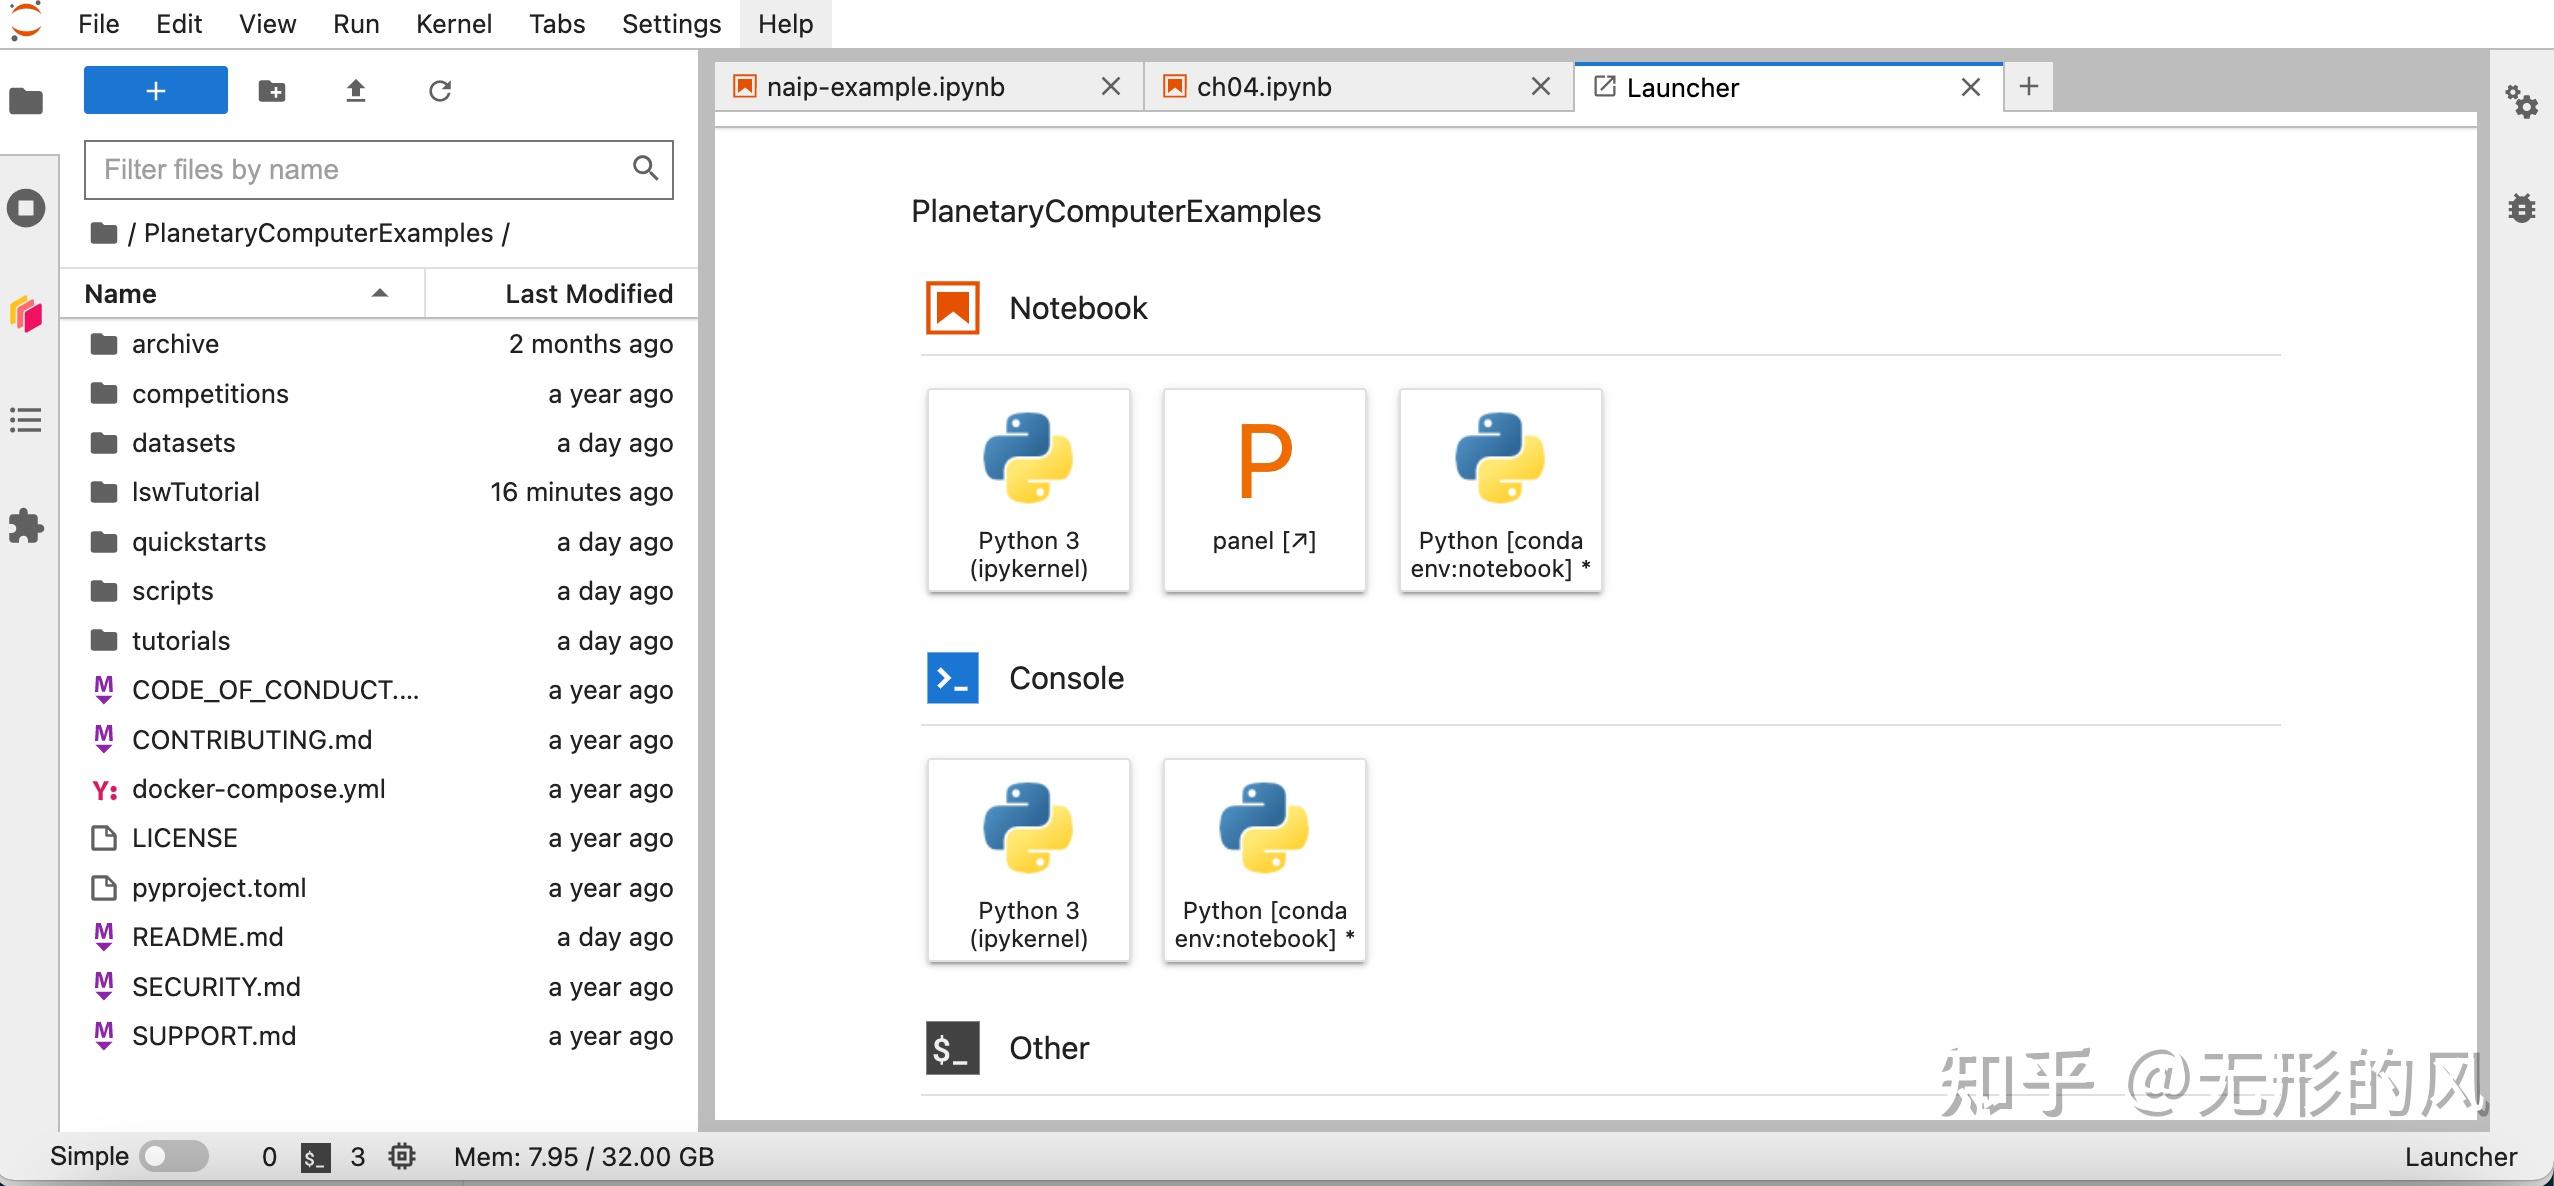Launch panel app from Notebook section
The width and height of the screenshot is (2554, 1186).
[x=1264, y=490]
